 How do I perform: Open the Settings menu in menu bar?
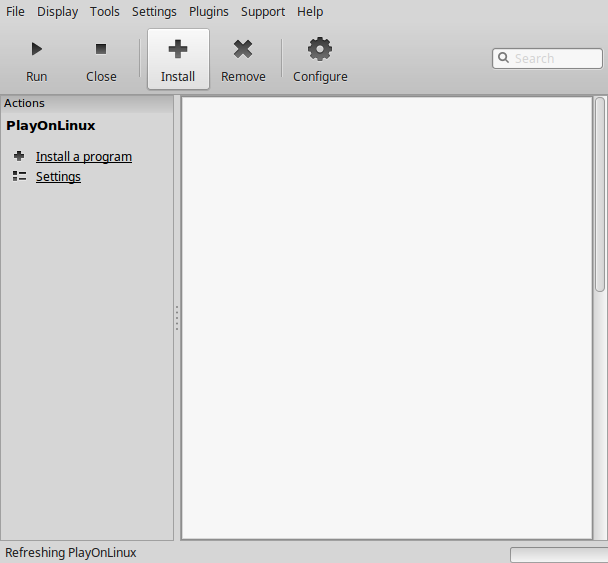click(154, 12)
